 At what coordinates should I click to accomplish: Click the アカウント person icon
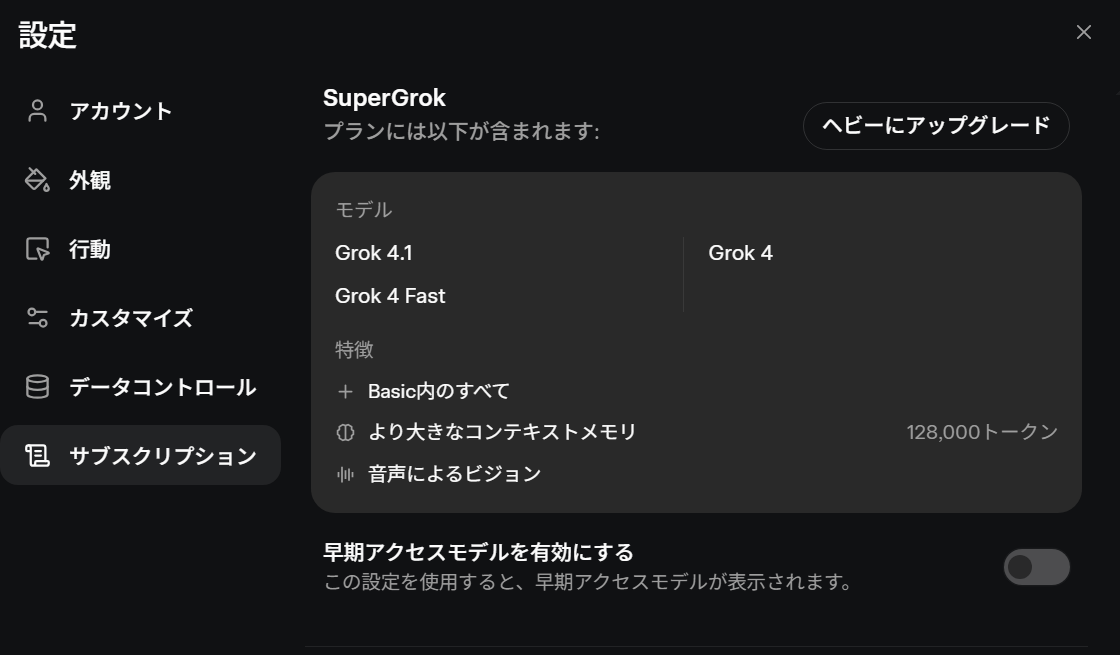(x=37, y=111)
